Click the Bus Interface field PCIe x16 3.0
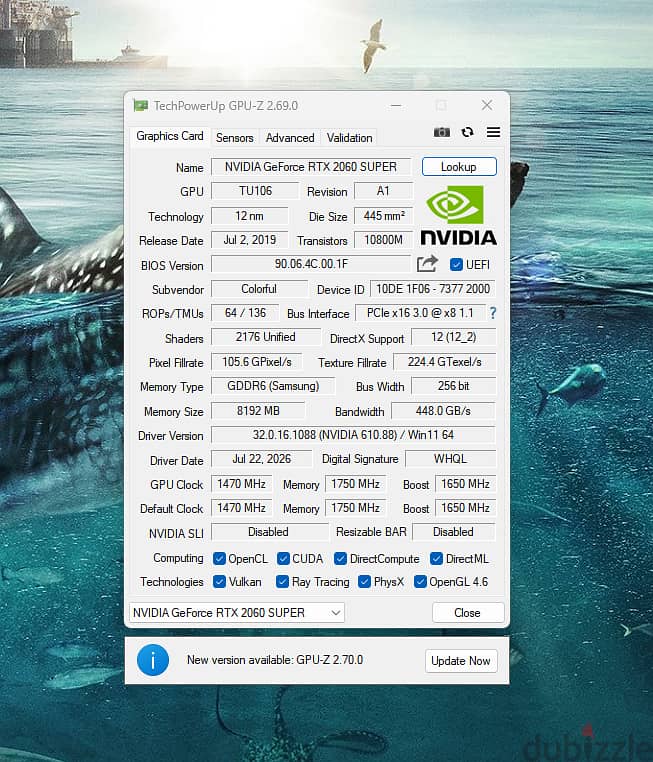Screen dimensions: 653x762 [420, 313]
